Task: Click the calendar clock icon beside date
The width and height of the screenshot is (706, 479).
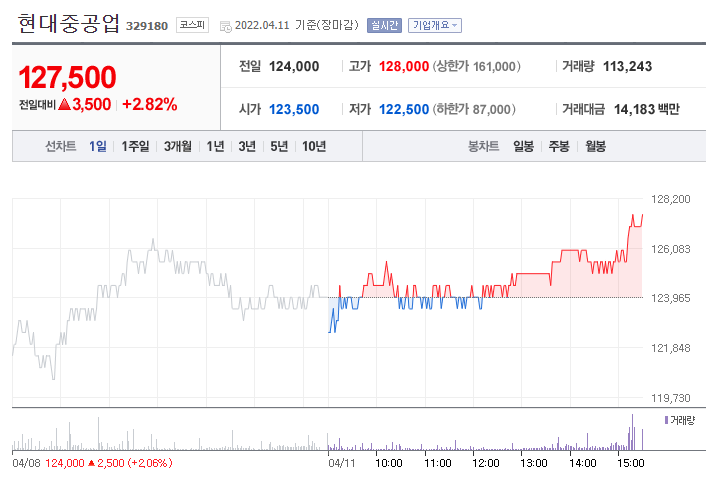Action: pyautogui.click(x=226, y=27)
